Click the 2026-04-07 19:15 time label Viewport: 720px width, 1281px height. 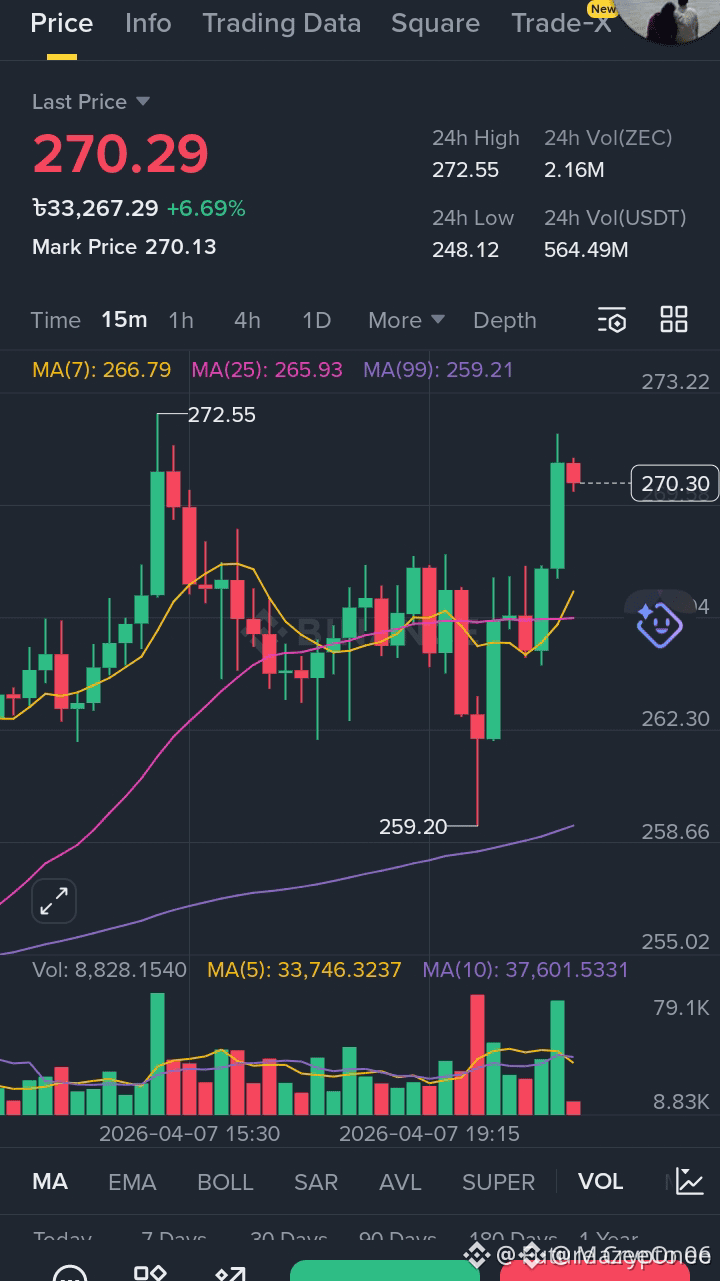(x=429, y=1134)
